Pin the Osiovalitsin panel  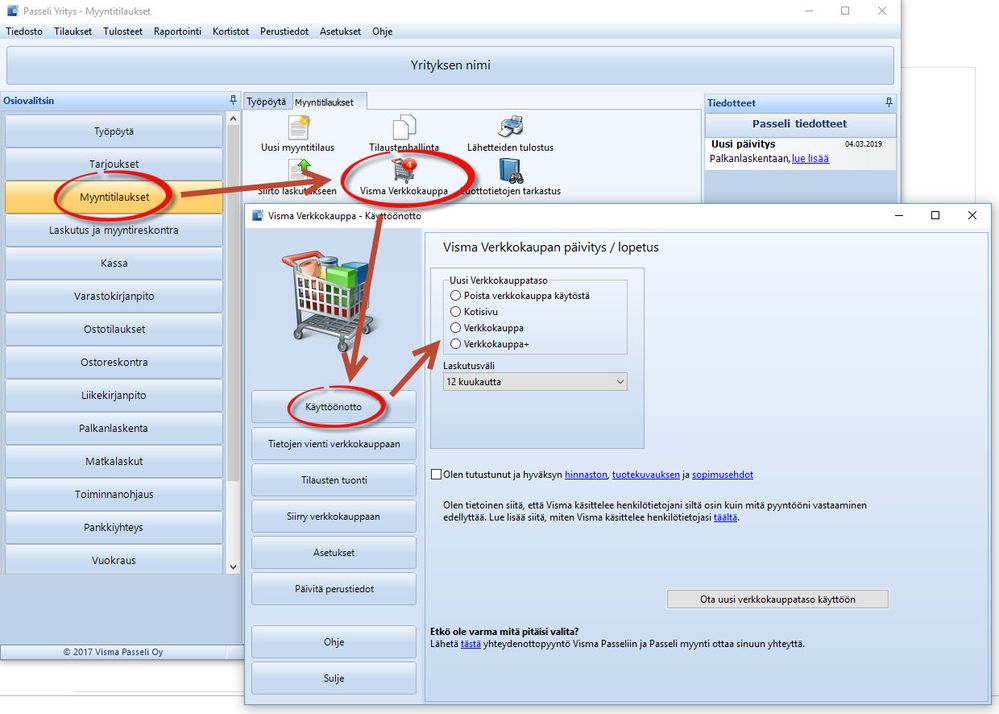click(233, 101)
